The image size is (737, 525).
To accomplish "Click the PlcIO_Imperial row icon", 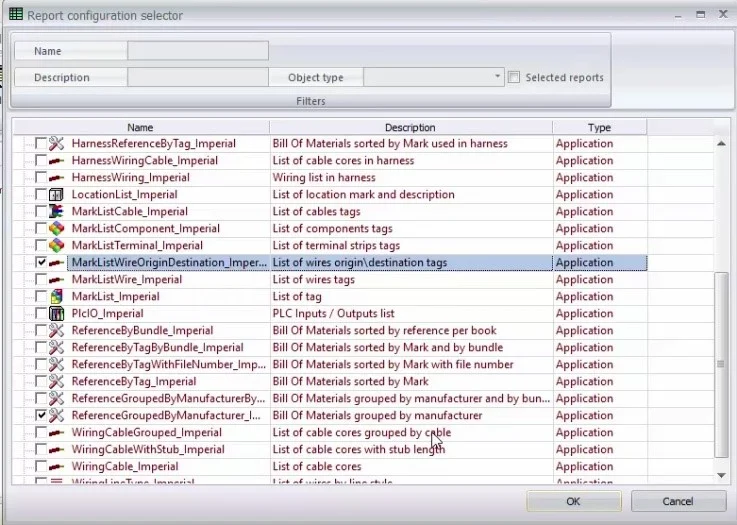I will coord(57,314).
